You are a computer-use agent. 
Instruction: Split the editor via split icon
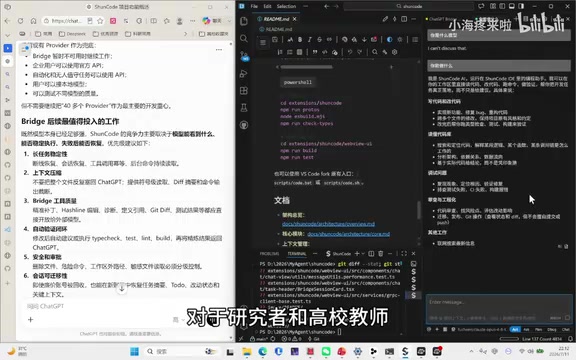coord(404,19)
